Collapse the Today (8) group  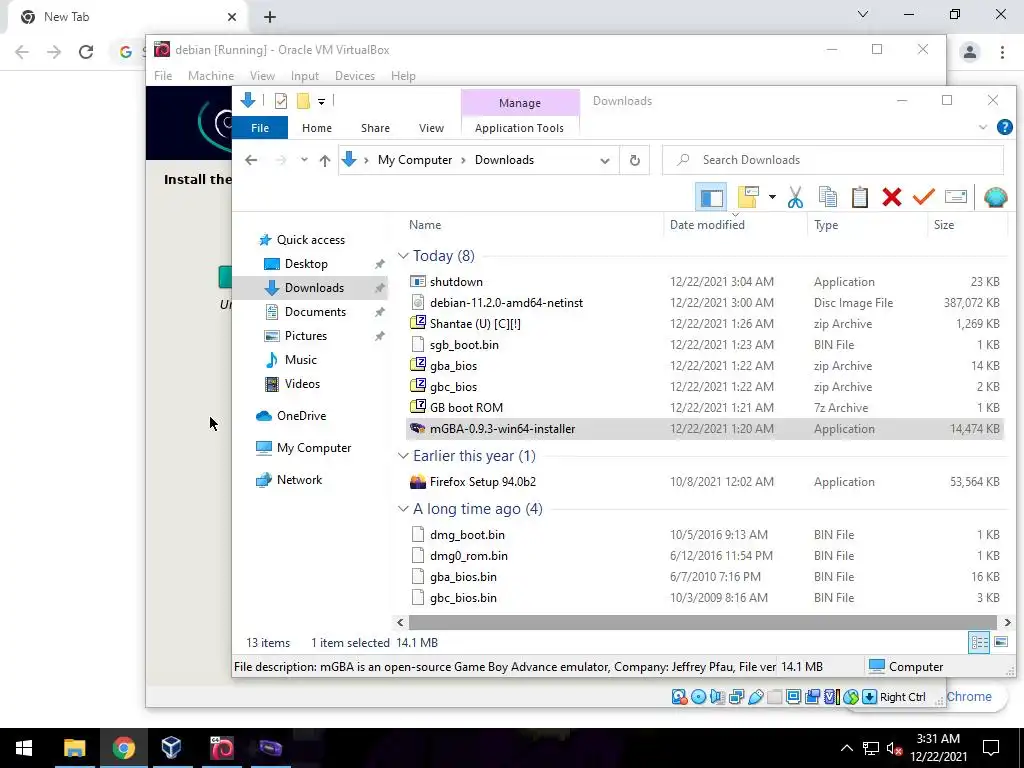(x=403, y=255)
